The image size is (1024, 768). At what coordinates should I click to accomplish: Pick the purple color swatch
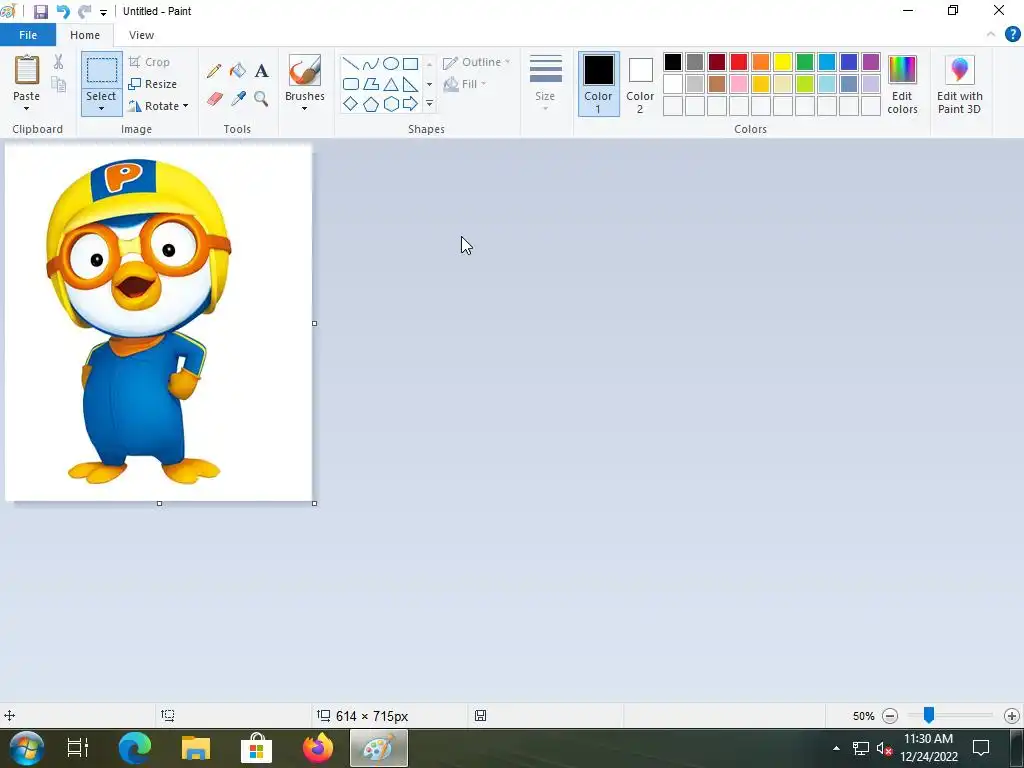pos(871,62)
